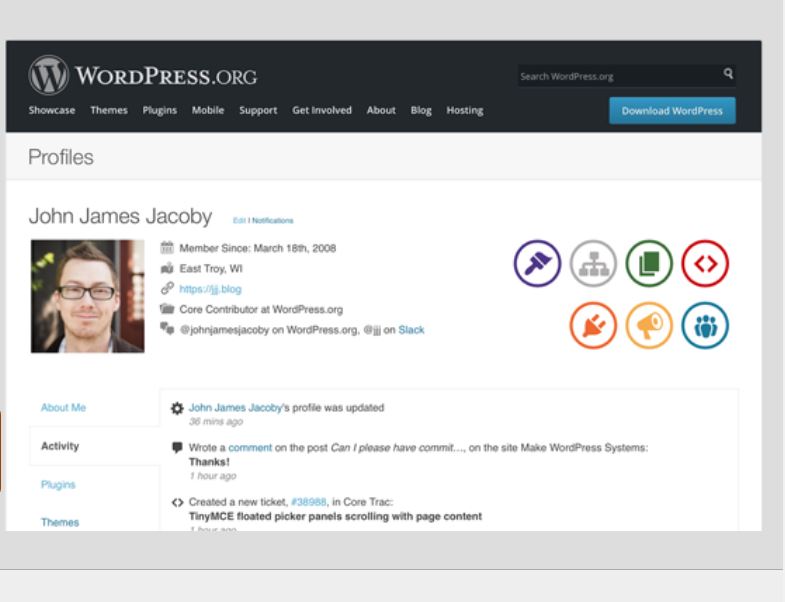Viewport: 785px width, 602px height.
Task: Click the Edit profile link
Action: coord(239,220)
